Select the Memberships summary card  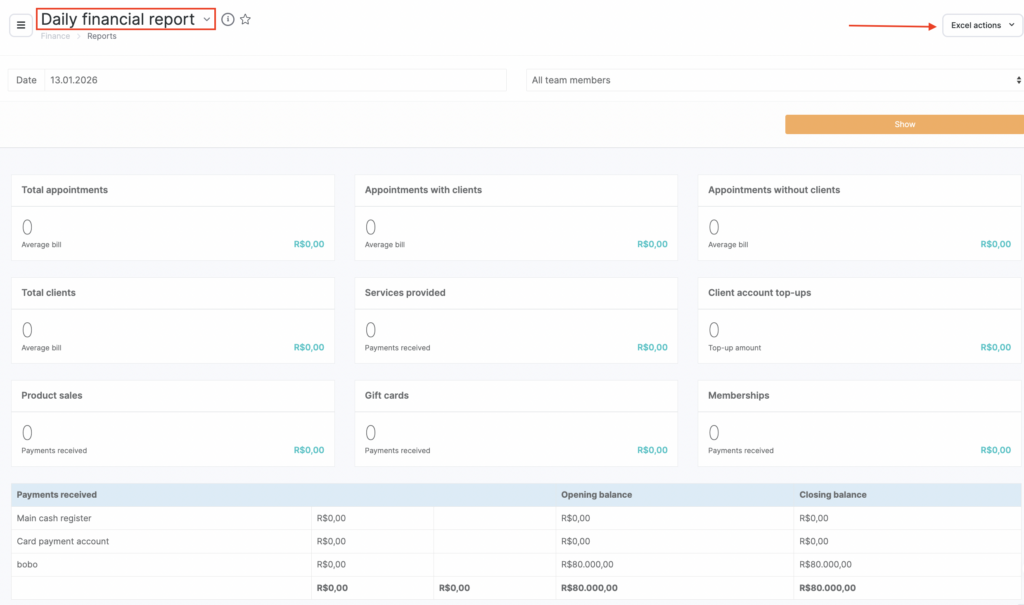[x=859, y=424]
